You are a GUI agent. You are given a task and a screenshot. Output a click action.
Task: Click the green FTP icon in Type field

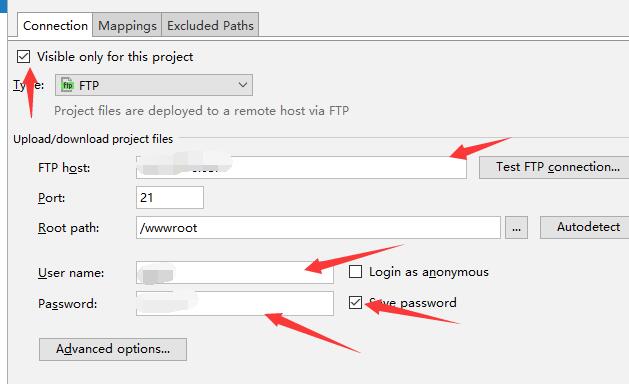coord(67,85)
